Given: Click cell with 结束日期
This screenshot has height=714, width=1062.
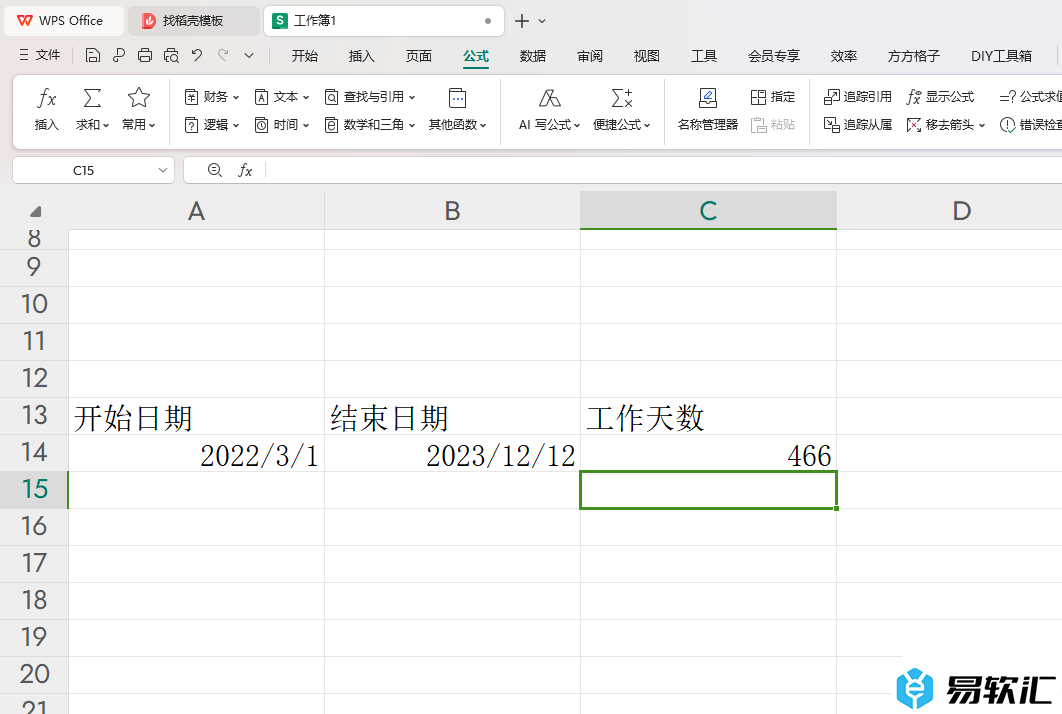Looking at the screenshot, I should point(452,417).
